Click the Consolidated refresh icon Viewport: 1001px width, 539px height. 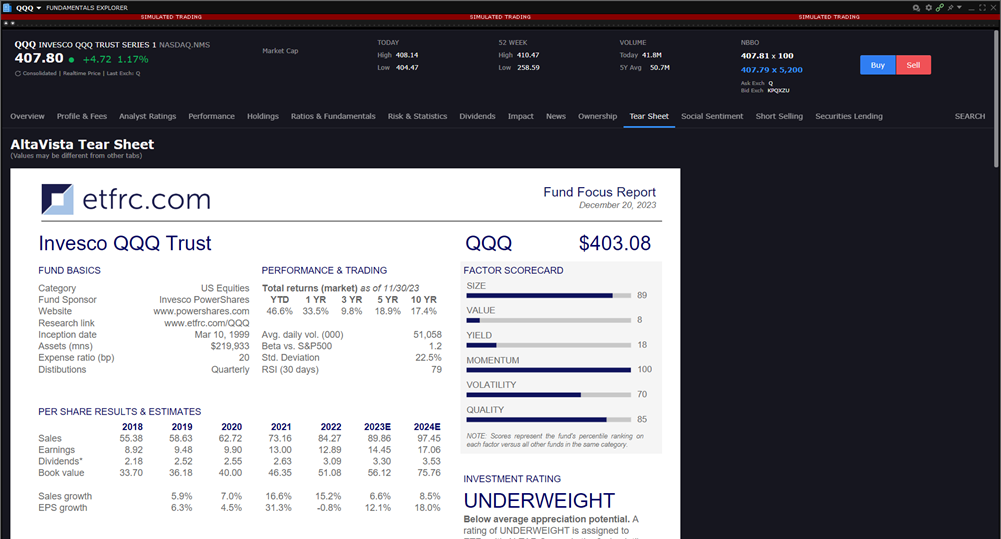click(x=18, y=73)
